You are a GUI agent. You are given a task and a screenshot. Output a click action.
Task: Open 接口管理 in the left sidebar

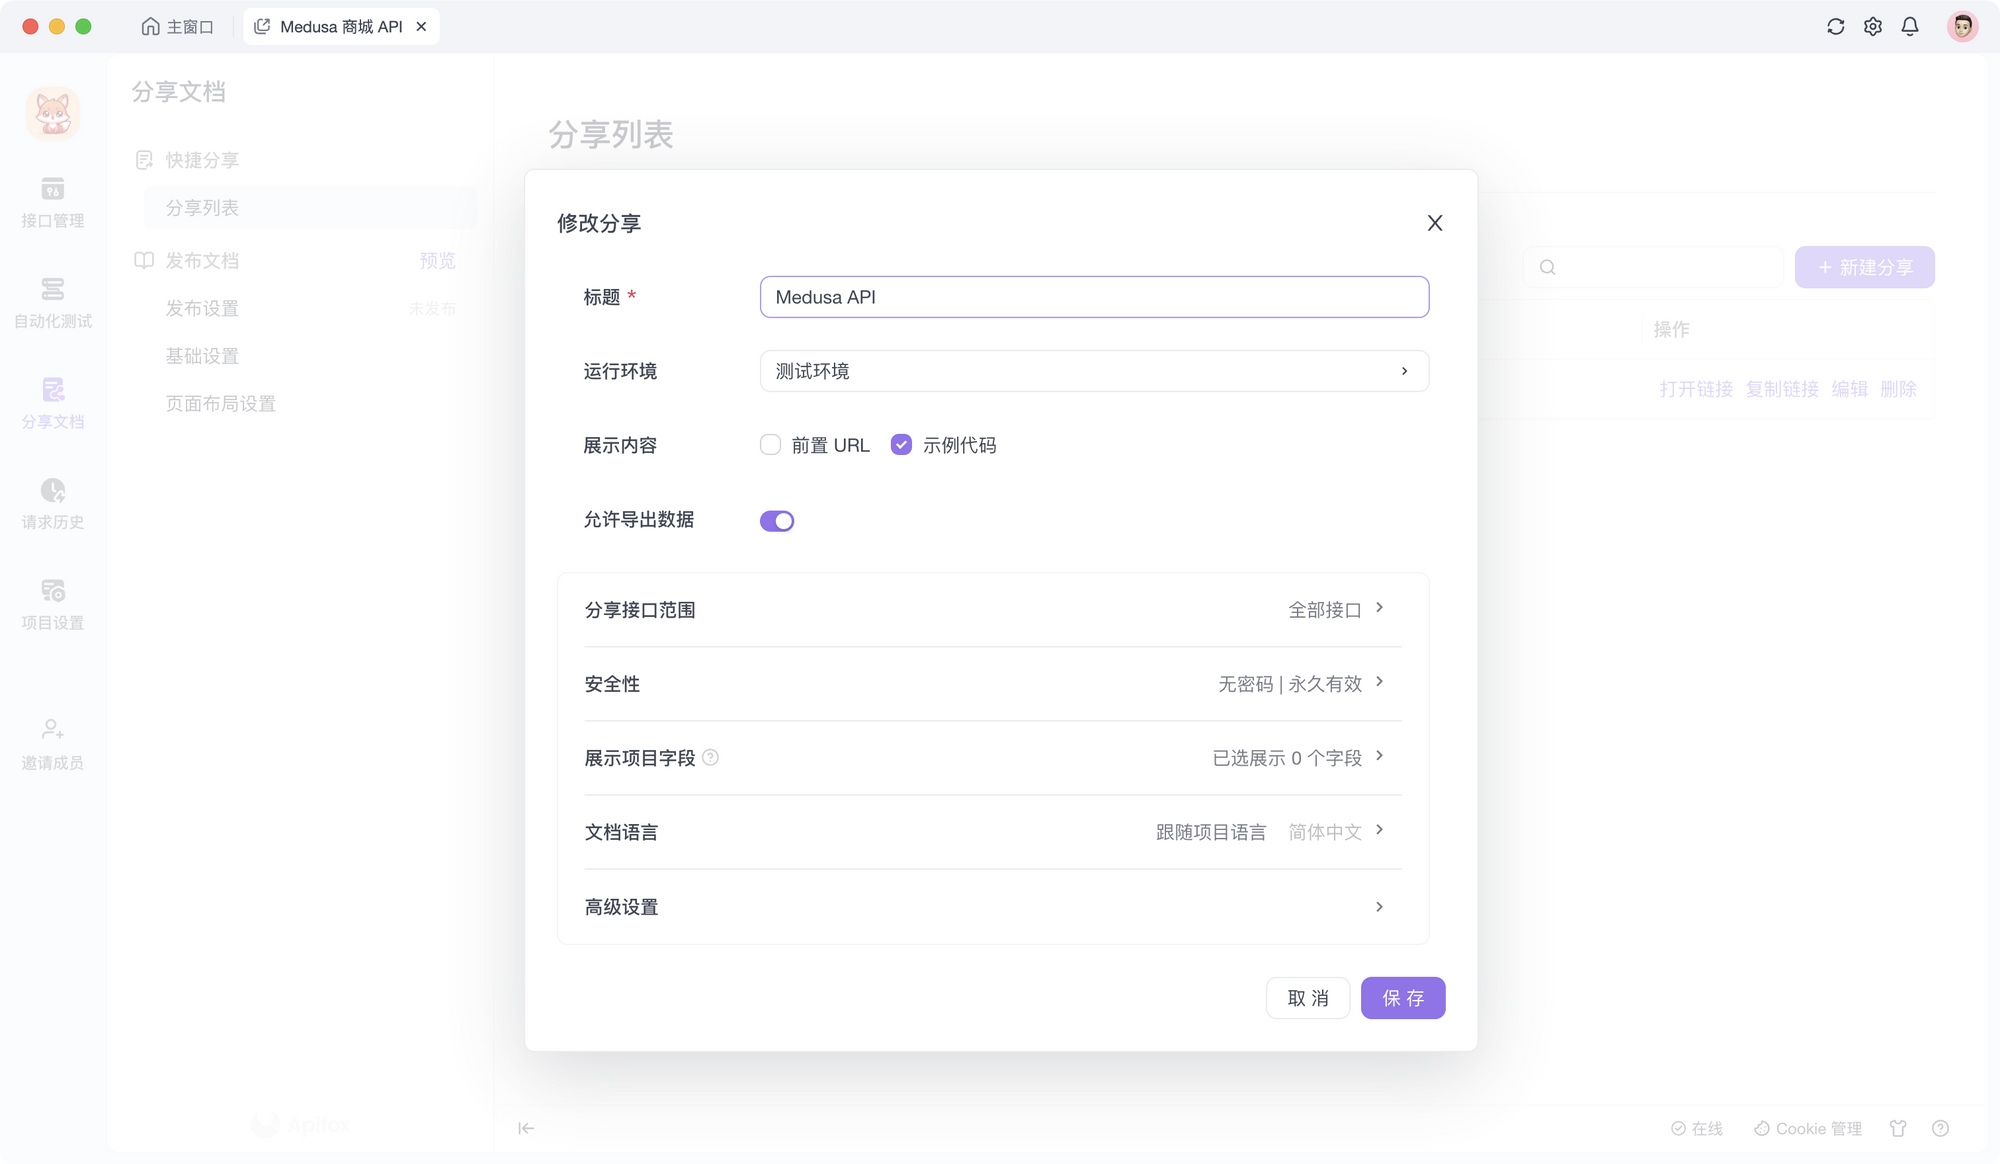tap(52, 203)
